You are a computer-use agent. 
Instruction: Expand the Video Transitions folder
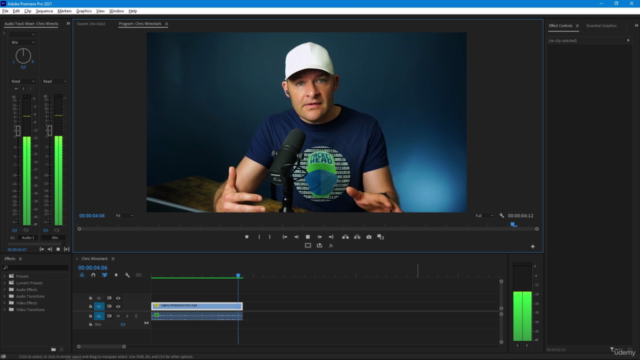(5, 310)
